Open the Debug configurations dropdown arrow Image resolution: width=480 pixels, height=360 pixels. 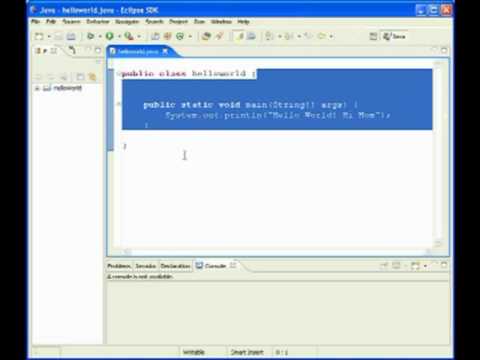(x=100, y=36)
